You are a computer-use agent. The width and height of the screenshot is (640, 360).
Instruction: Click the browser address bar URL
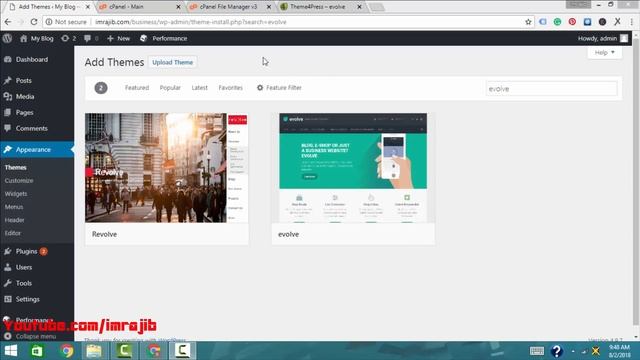(191, 22)
